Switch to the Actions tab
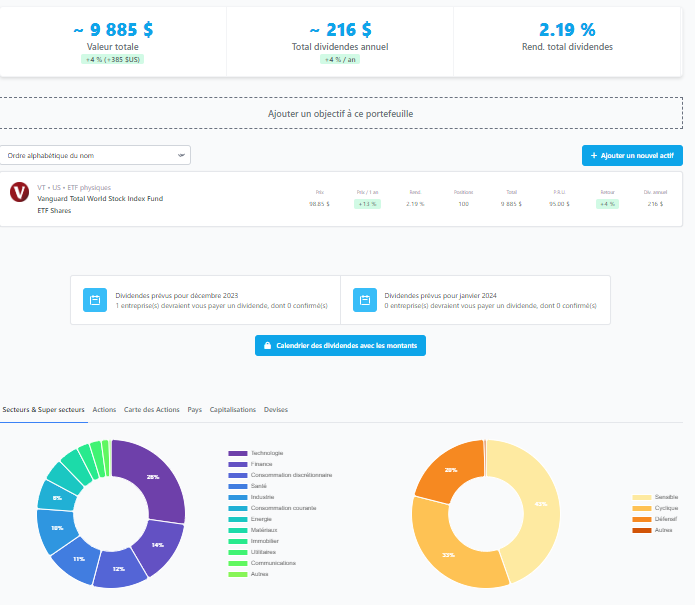 [x=104, y=410]
